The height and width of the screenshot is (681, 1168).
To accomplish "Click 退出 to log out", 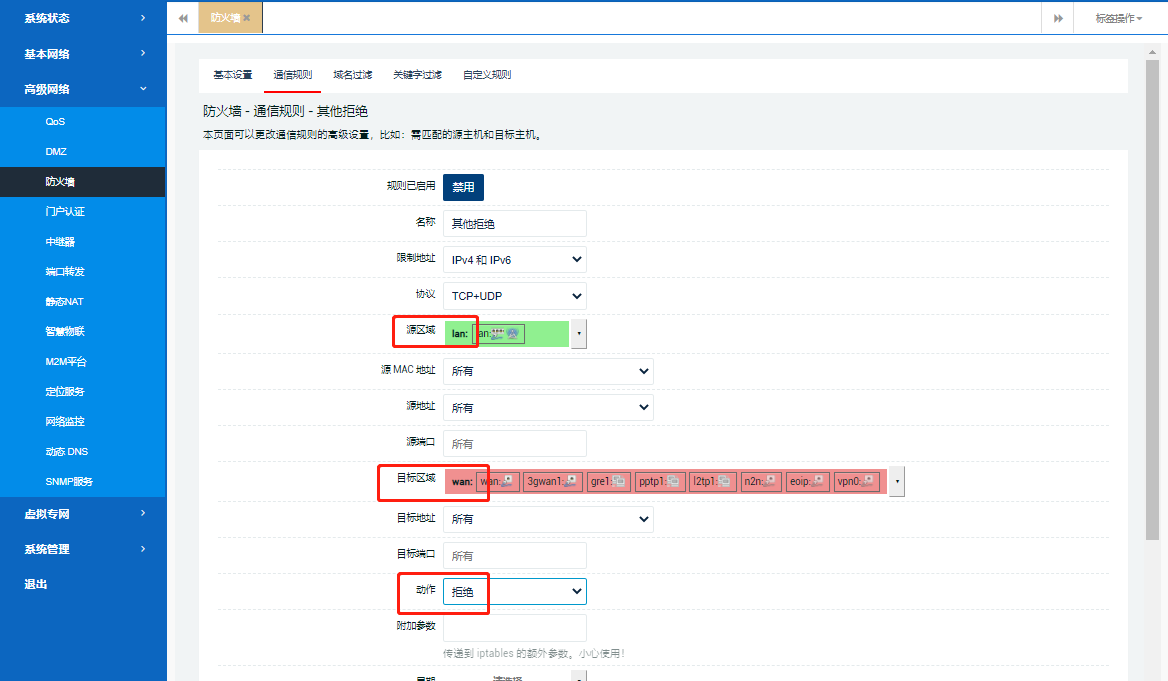I will tap(36, 583).
